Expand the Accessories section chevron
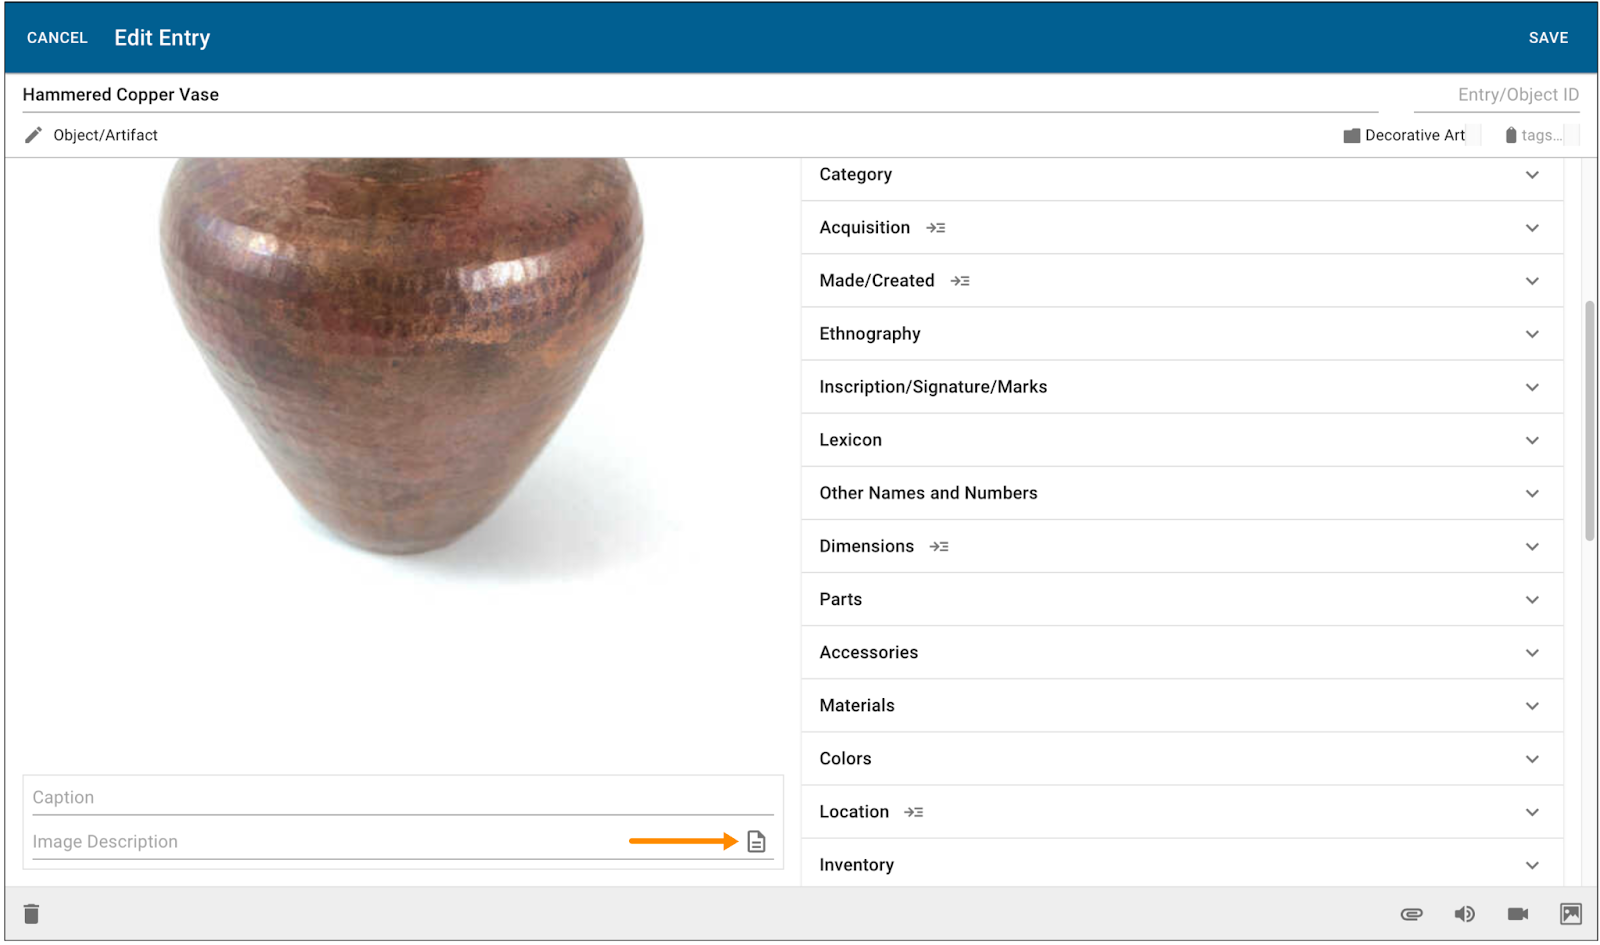The height and width of the screenshot is (945, 1600). pos(1532,653)
